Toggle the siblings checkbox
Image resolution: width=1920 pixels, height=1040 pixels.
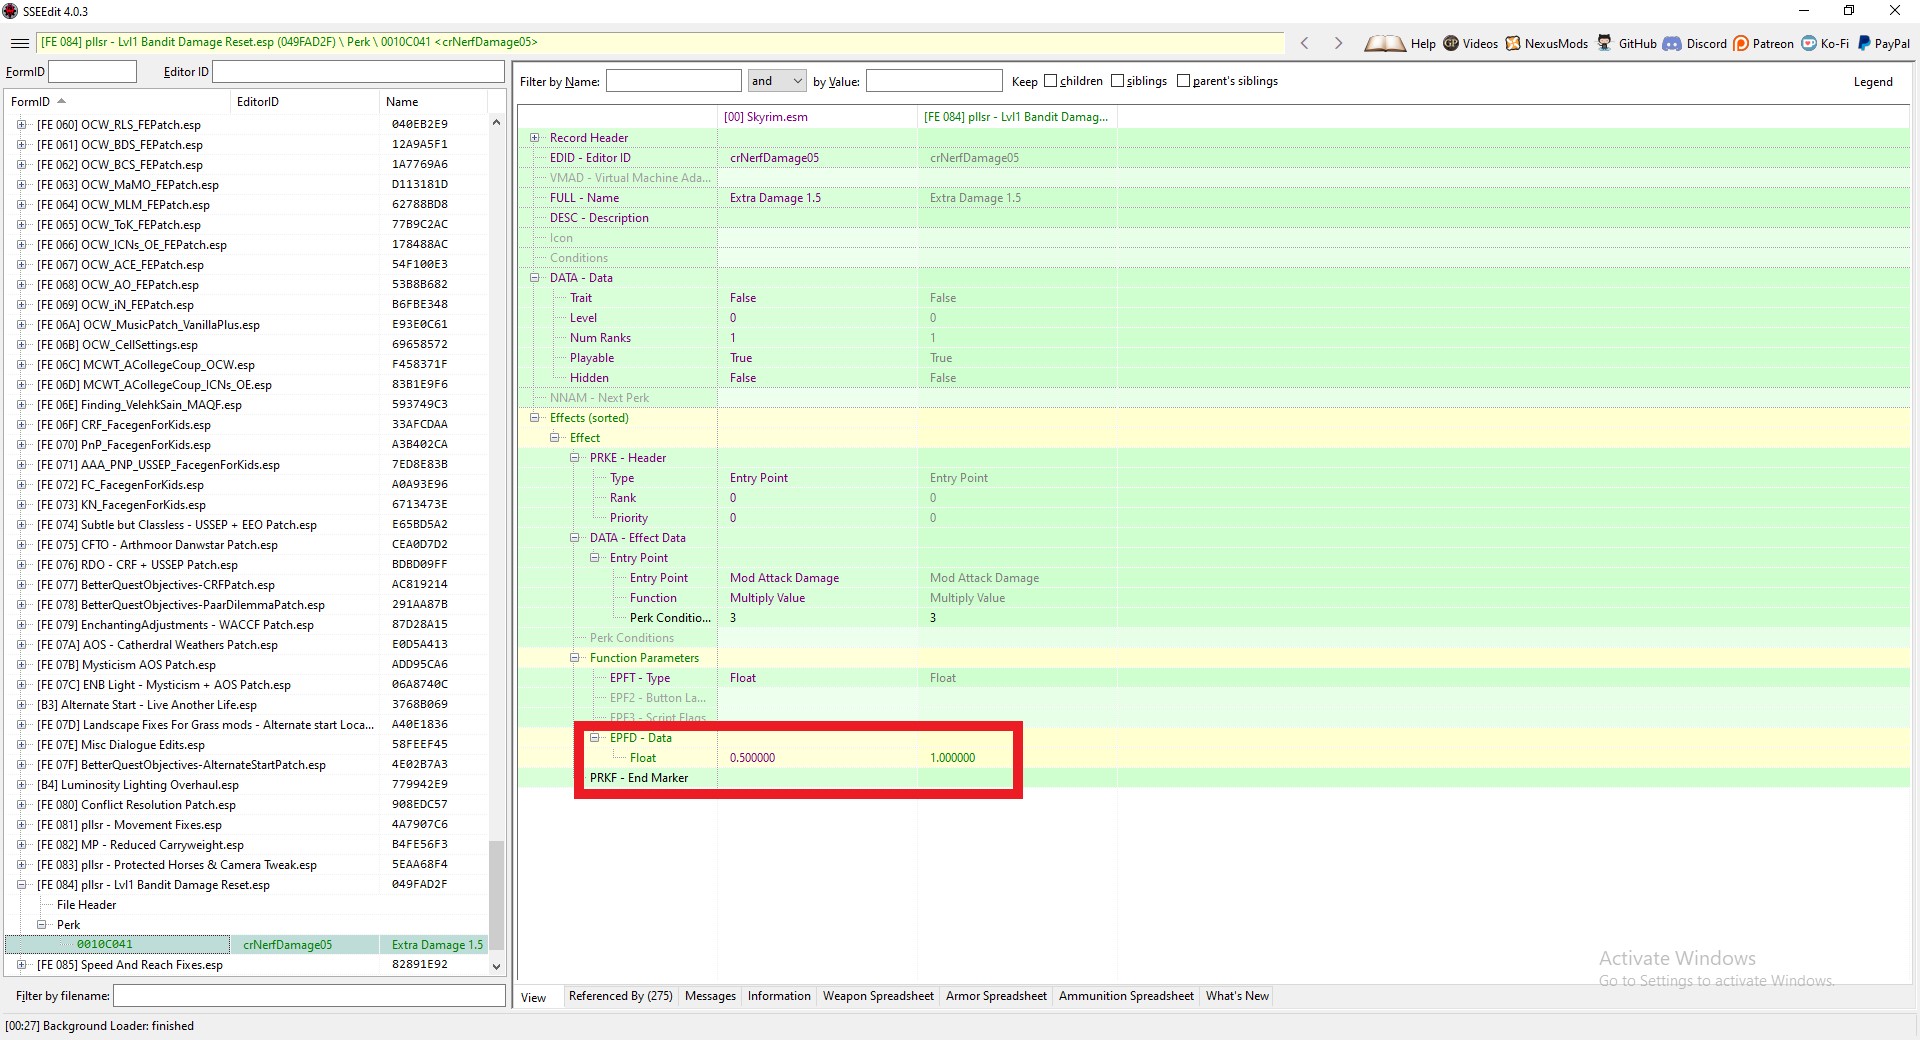pos(1117,81)
